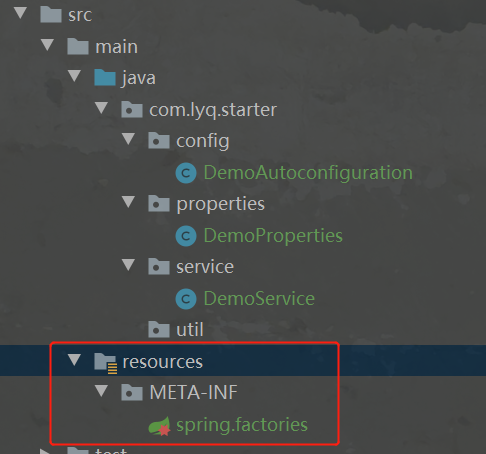
Task: Click the DemoProperties class icon
Action: 186,236
